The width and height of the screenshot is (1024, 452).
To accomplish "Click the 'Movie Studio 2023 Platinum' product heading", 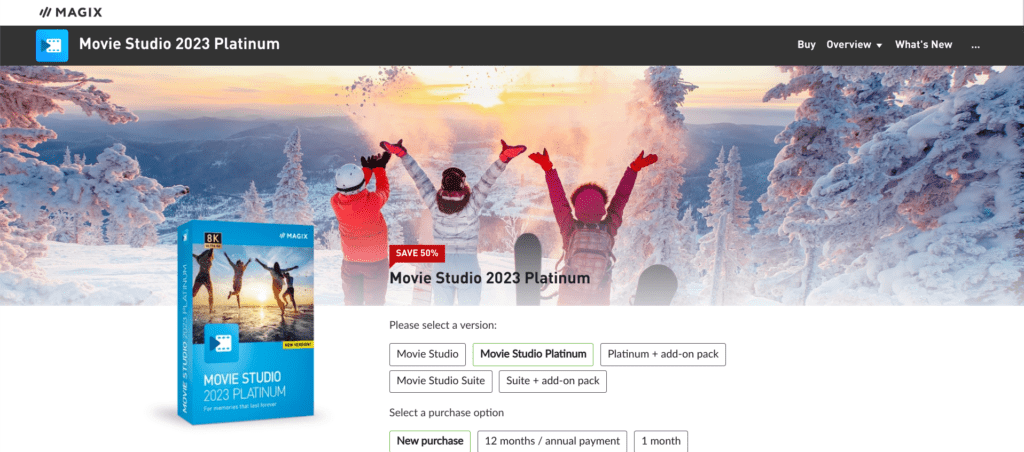I will [x=489, y=278].
